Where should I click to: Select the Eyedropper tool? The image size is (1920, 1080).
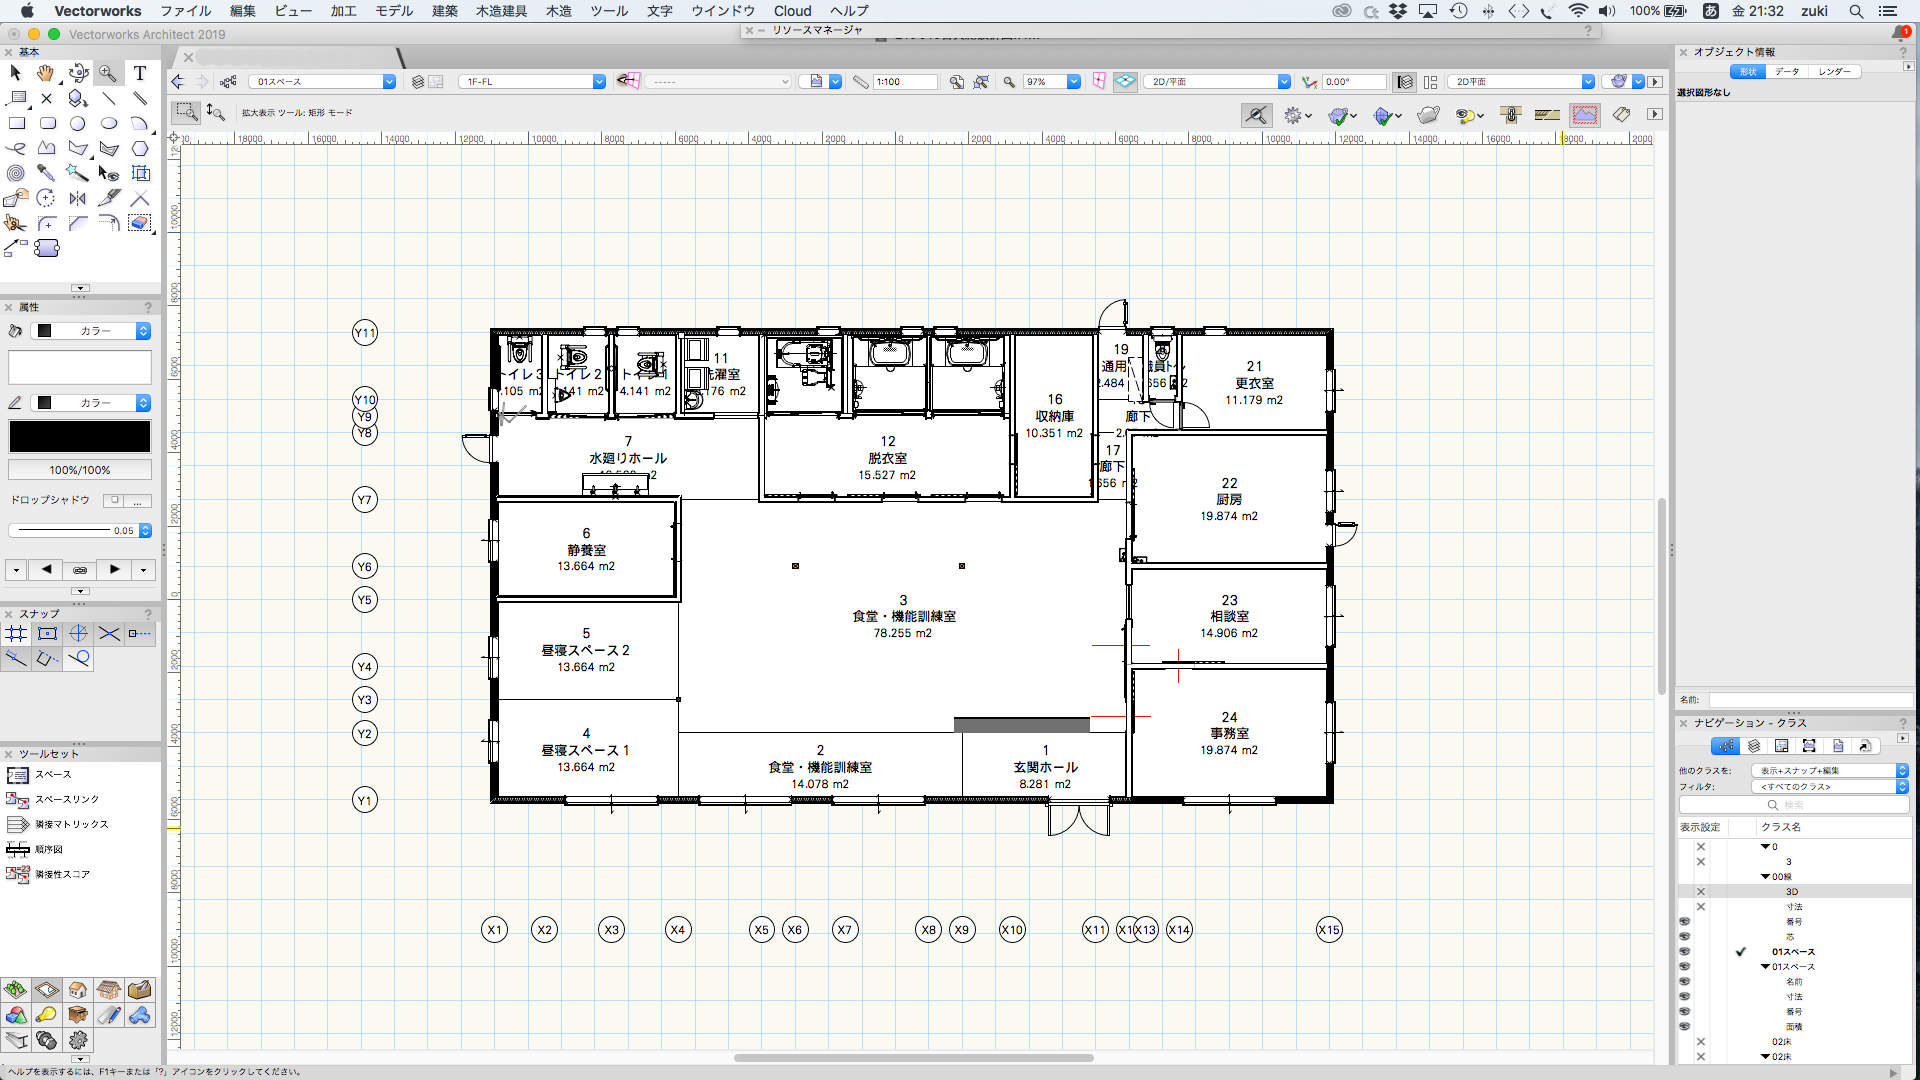coord(46,173)
